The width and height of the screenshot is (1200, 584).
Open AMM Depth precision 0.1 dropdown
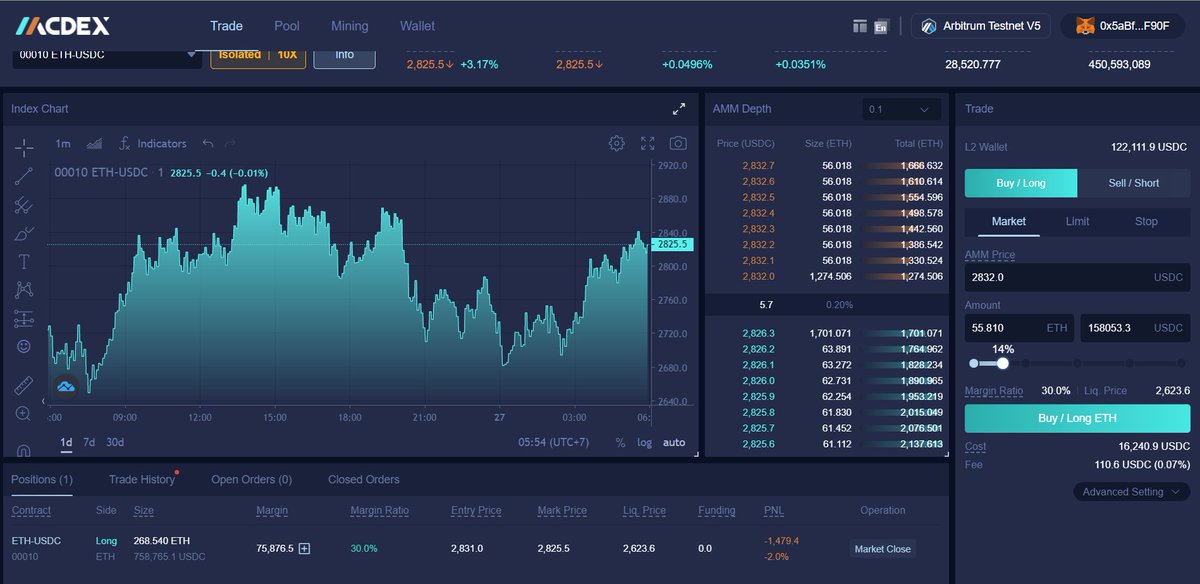[x=901, y=109]
